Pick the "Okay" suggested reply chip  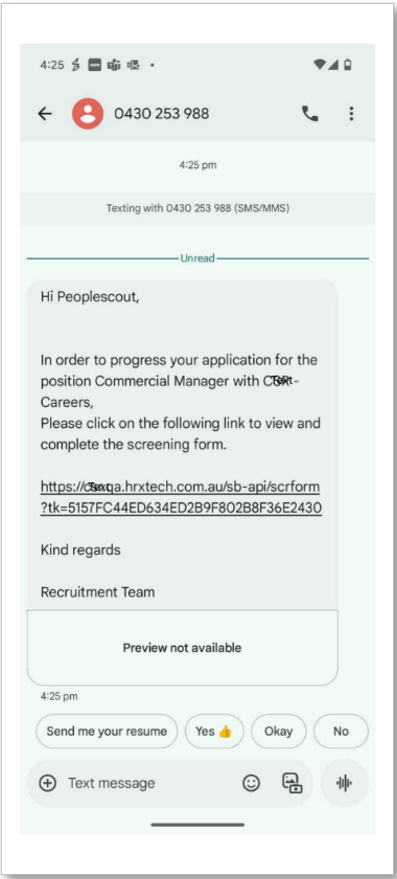279,731
